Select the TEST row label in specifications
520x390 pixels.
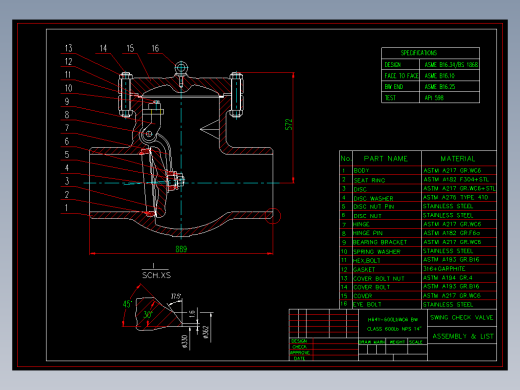390,98
